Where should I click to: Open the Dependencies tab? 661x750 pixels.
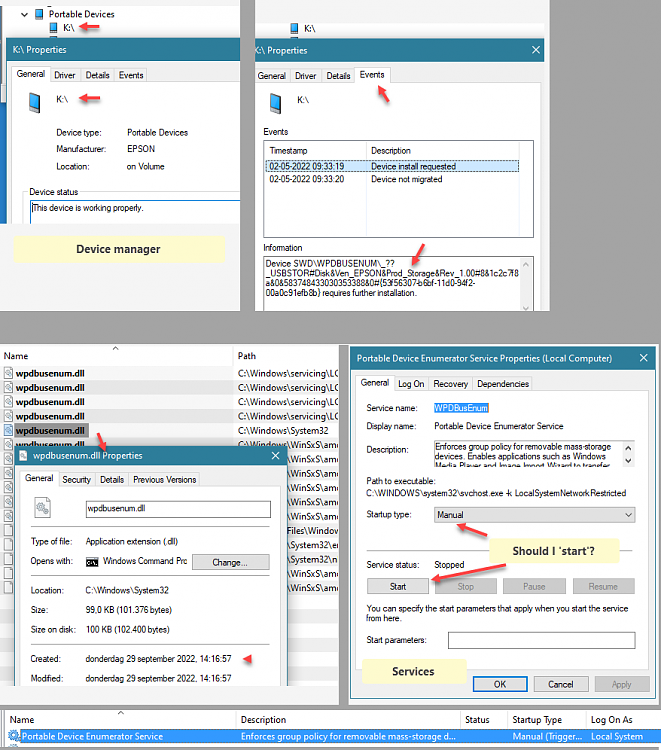tap(503, 384)
